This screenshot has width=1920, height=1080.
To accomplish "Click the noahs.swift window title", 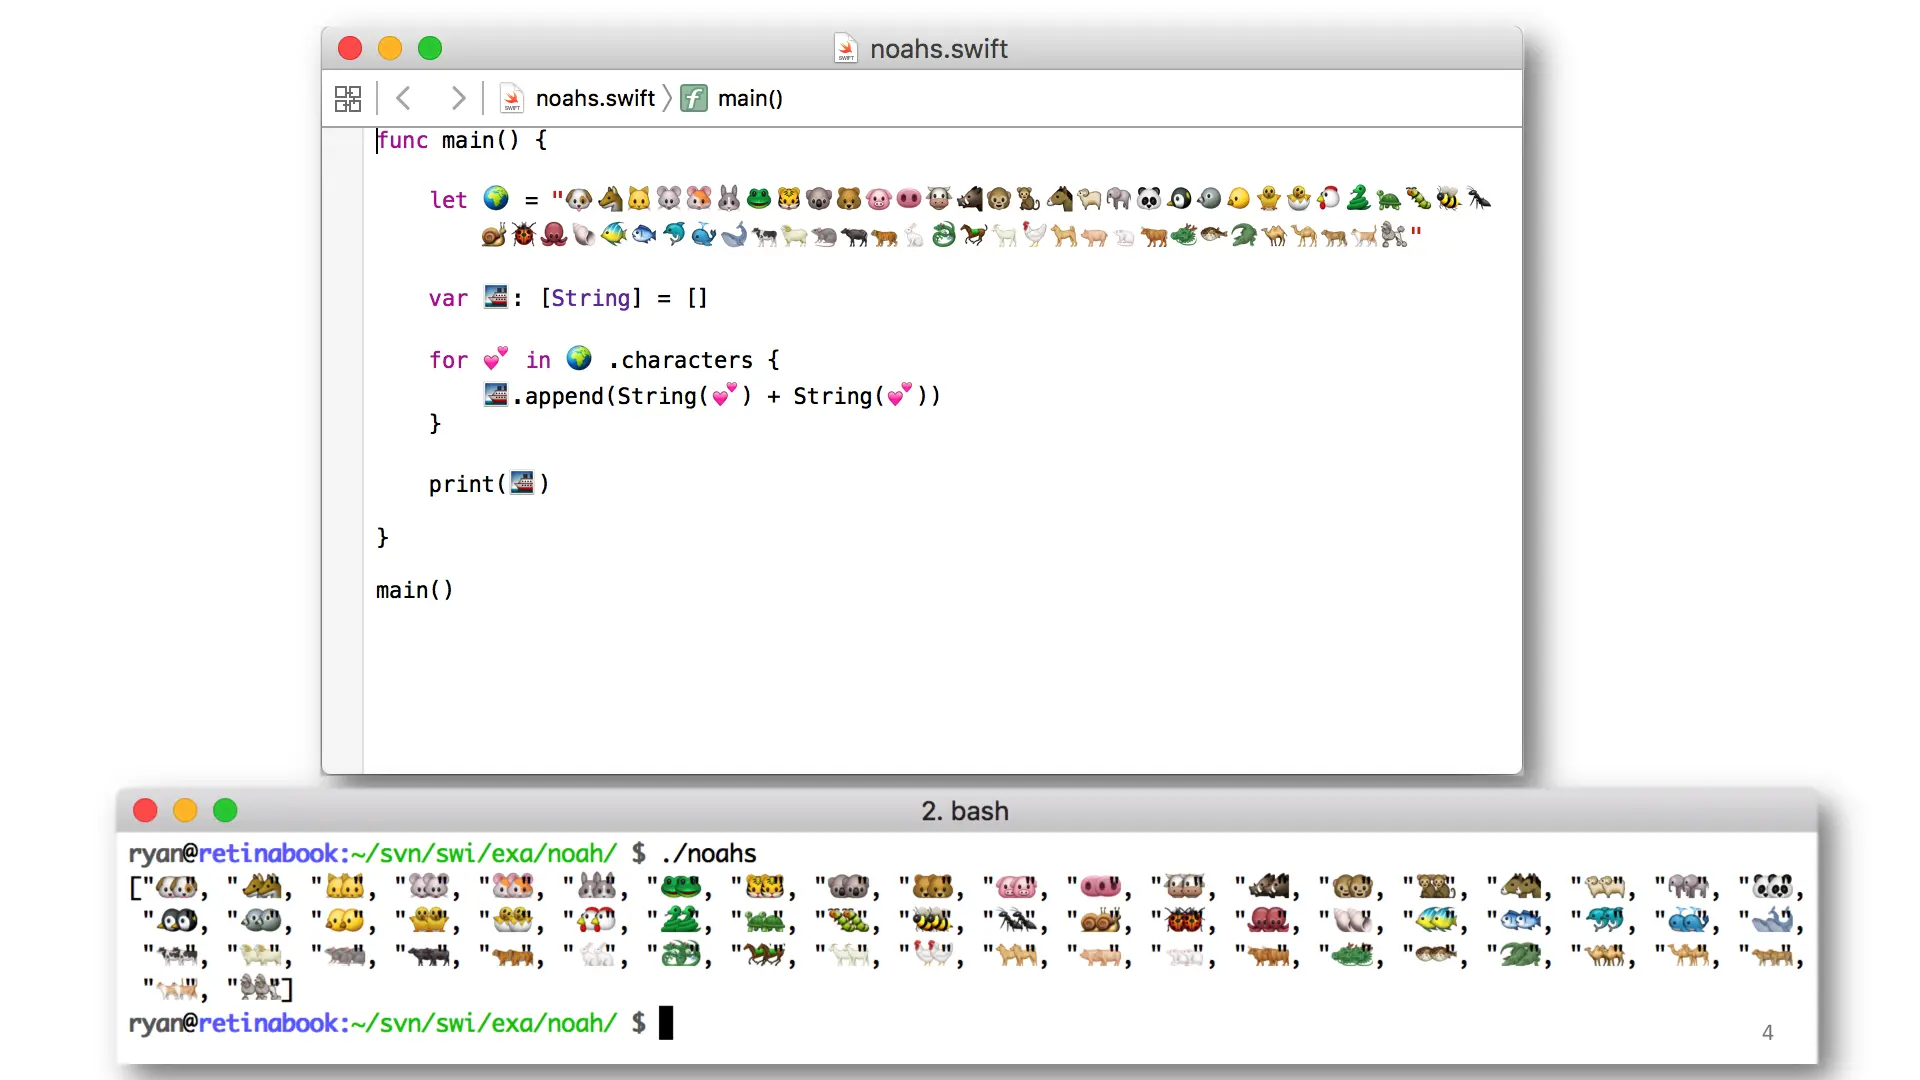I will [x=938, y=48].
